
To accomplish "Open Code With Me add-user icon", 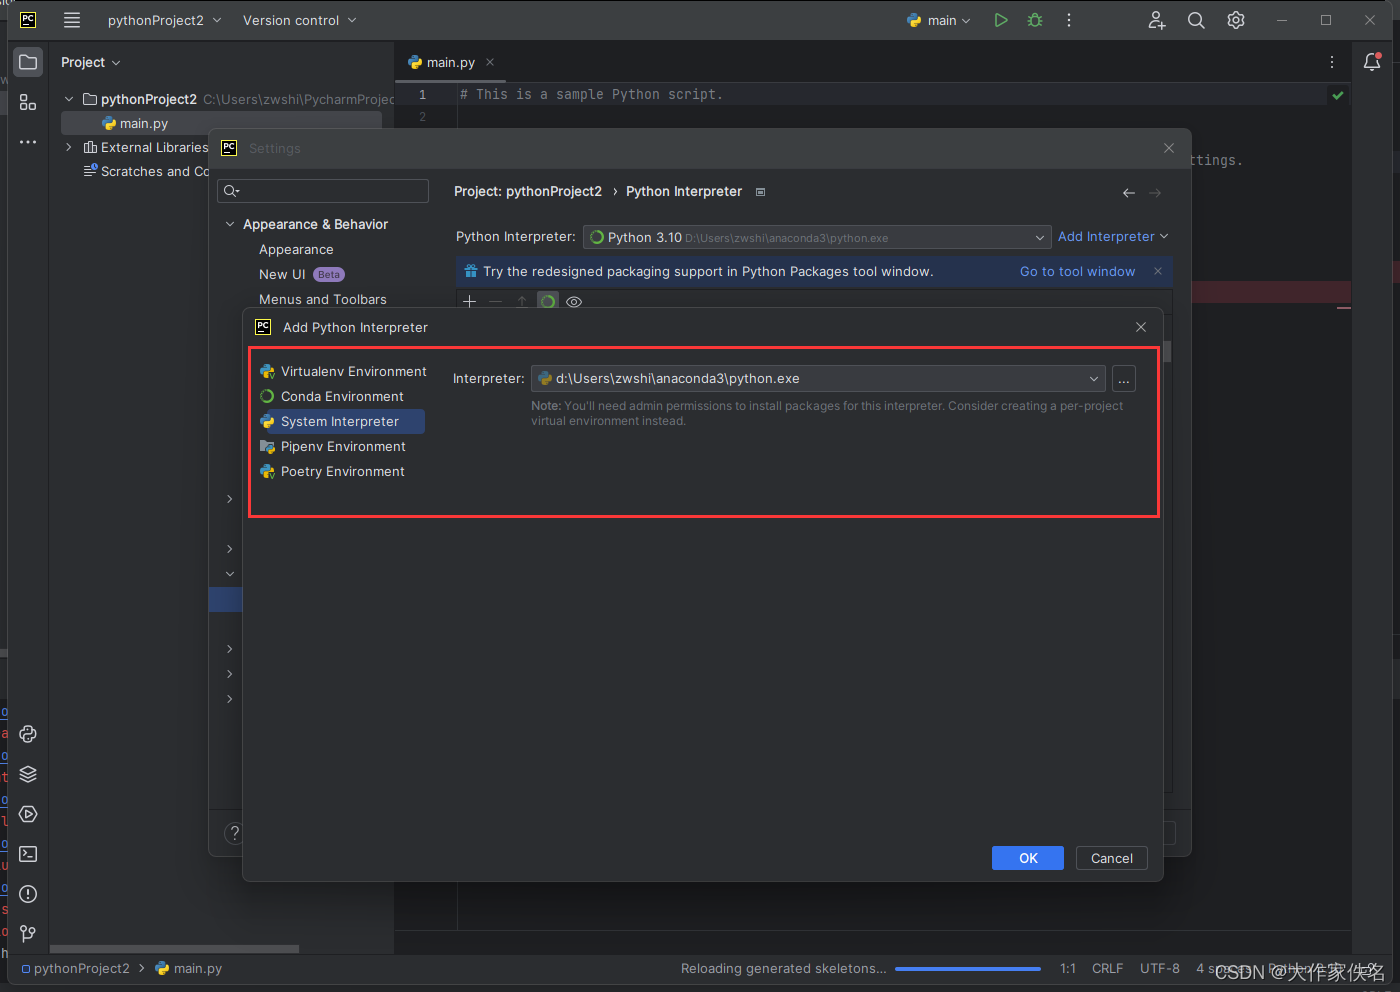I will [x=1157, y=20].
